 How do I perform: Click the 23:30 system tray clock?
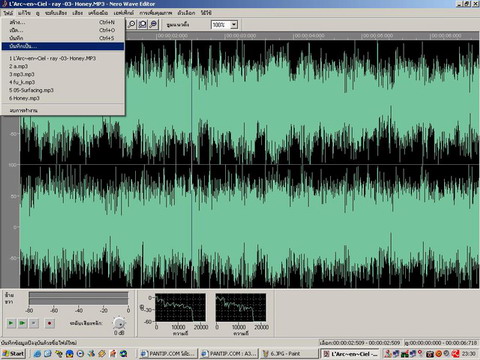pyautogui.click(x=469, y=354)
